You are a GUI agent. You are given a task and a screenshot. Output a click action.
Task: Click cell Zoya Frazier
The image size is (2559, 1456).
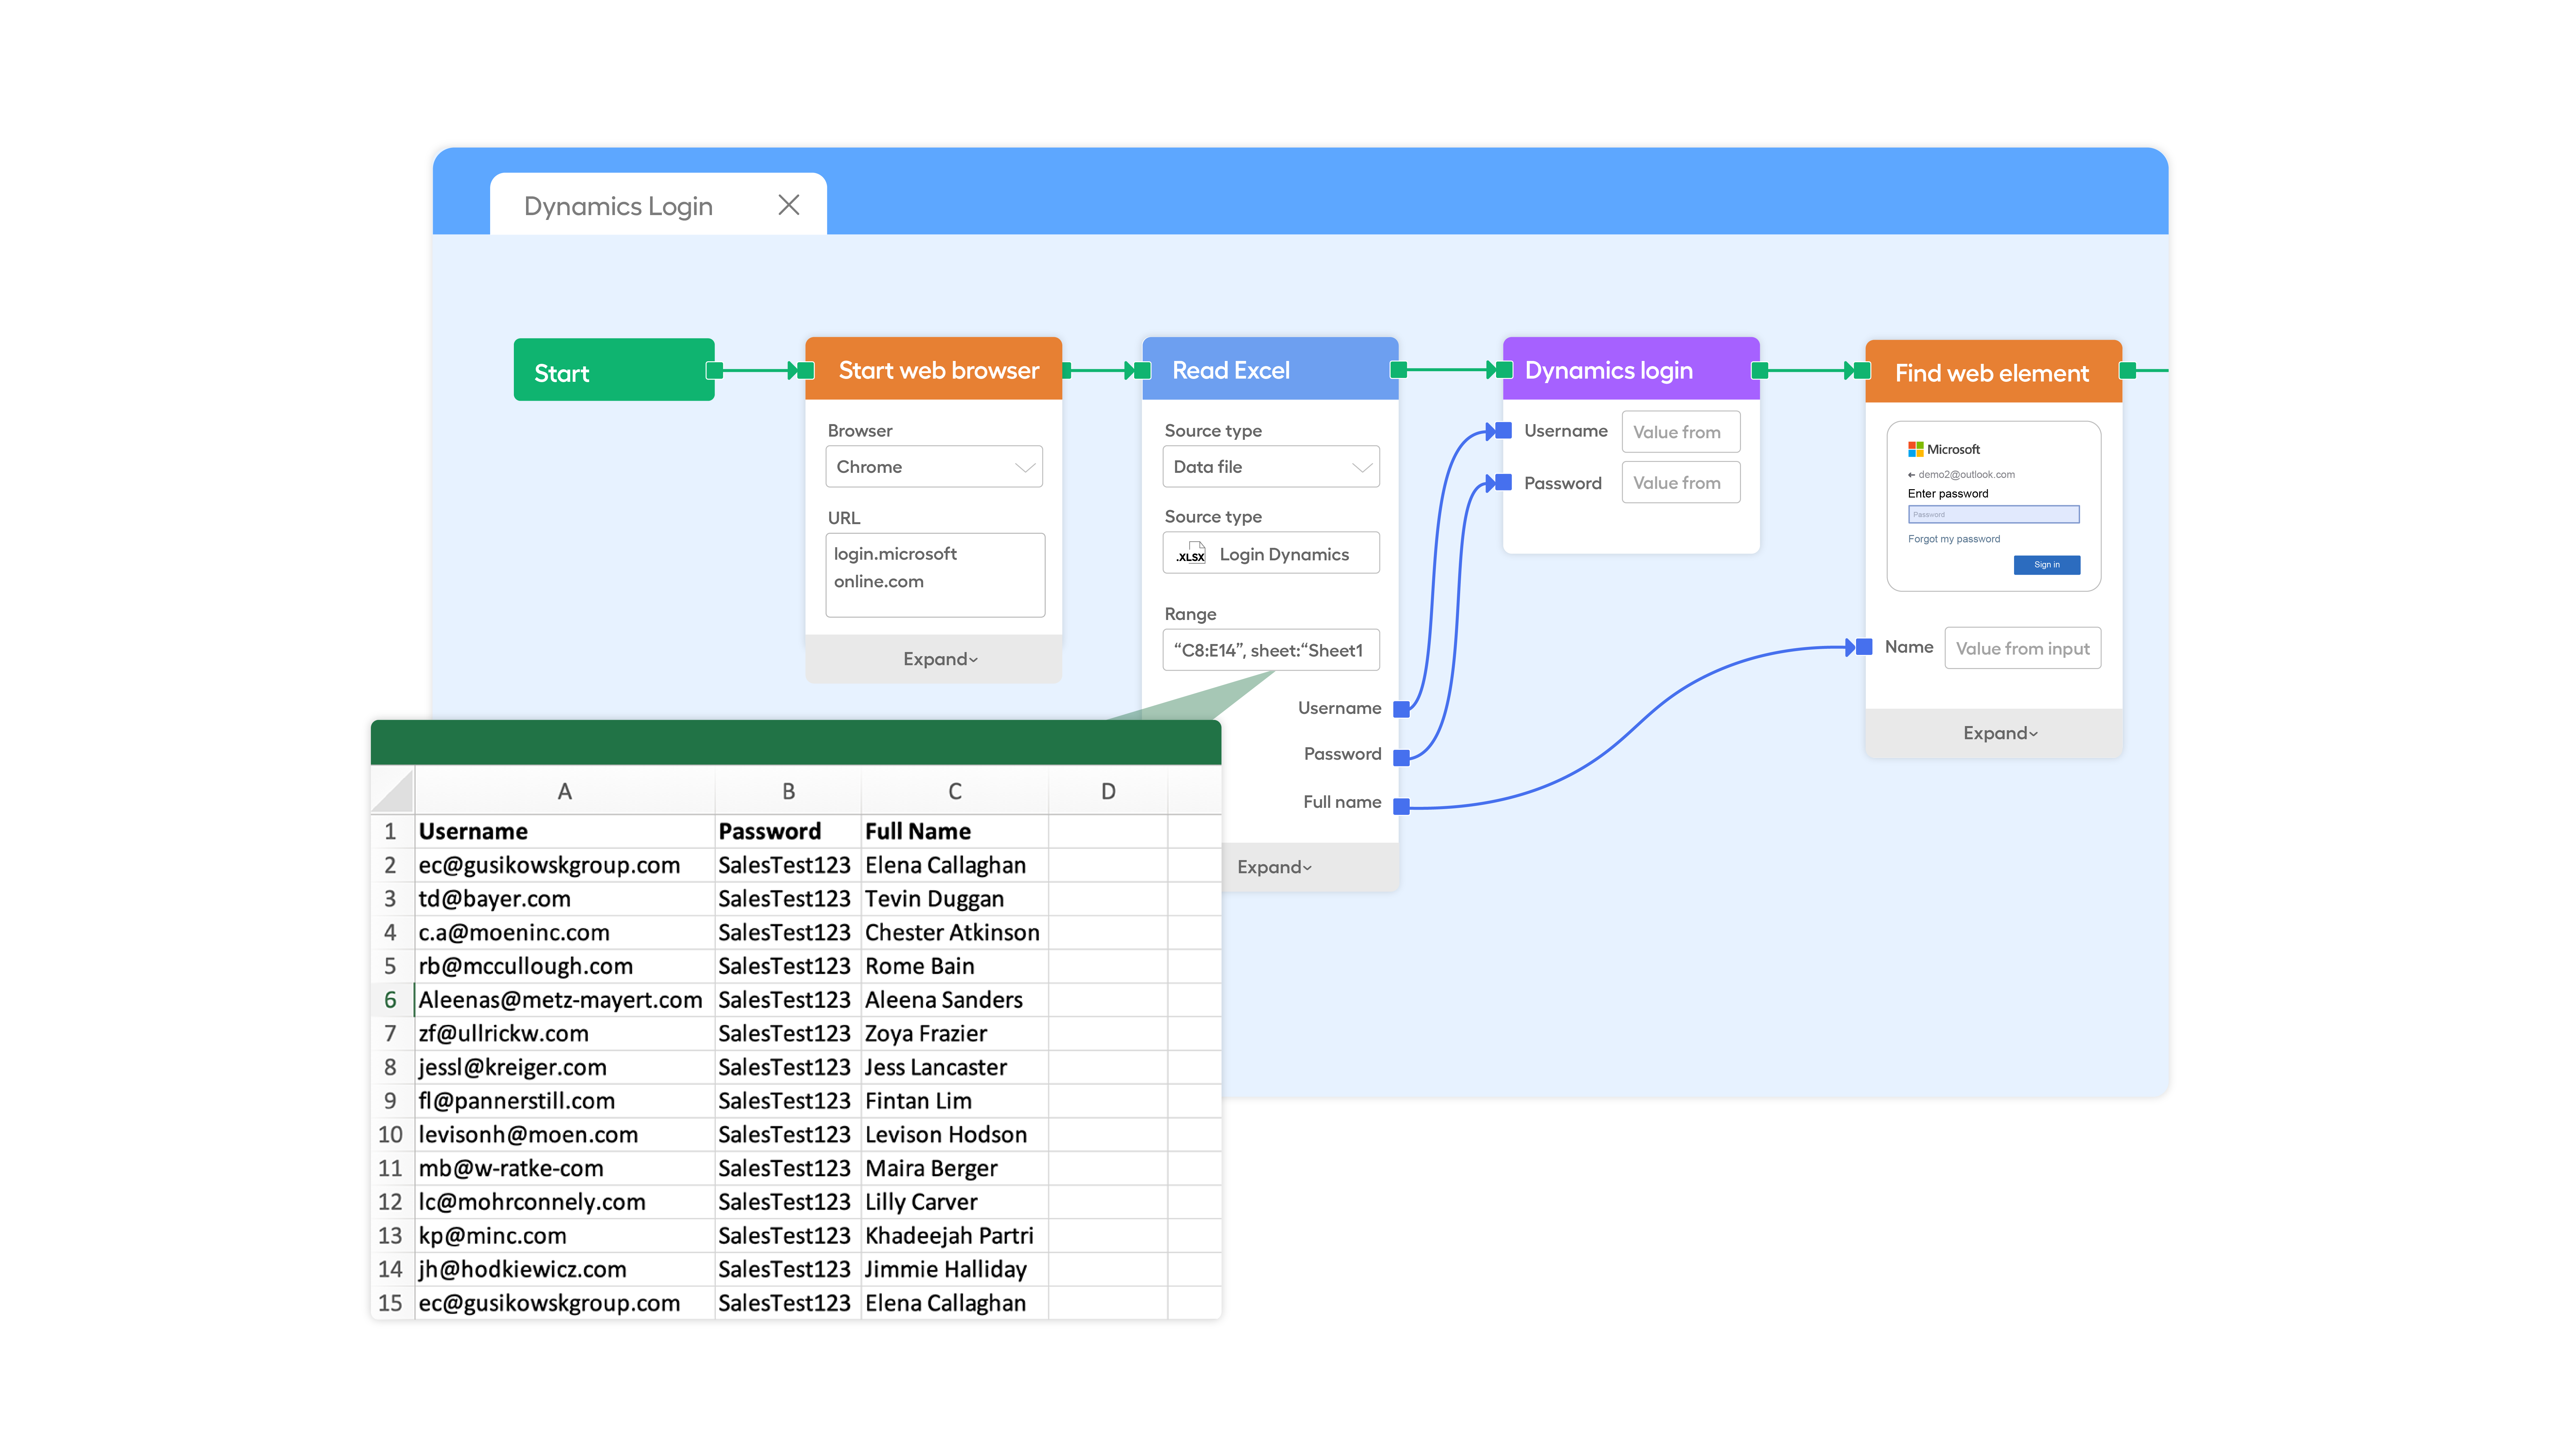point(955,1034)
